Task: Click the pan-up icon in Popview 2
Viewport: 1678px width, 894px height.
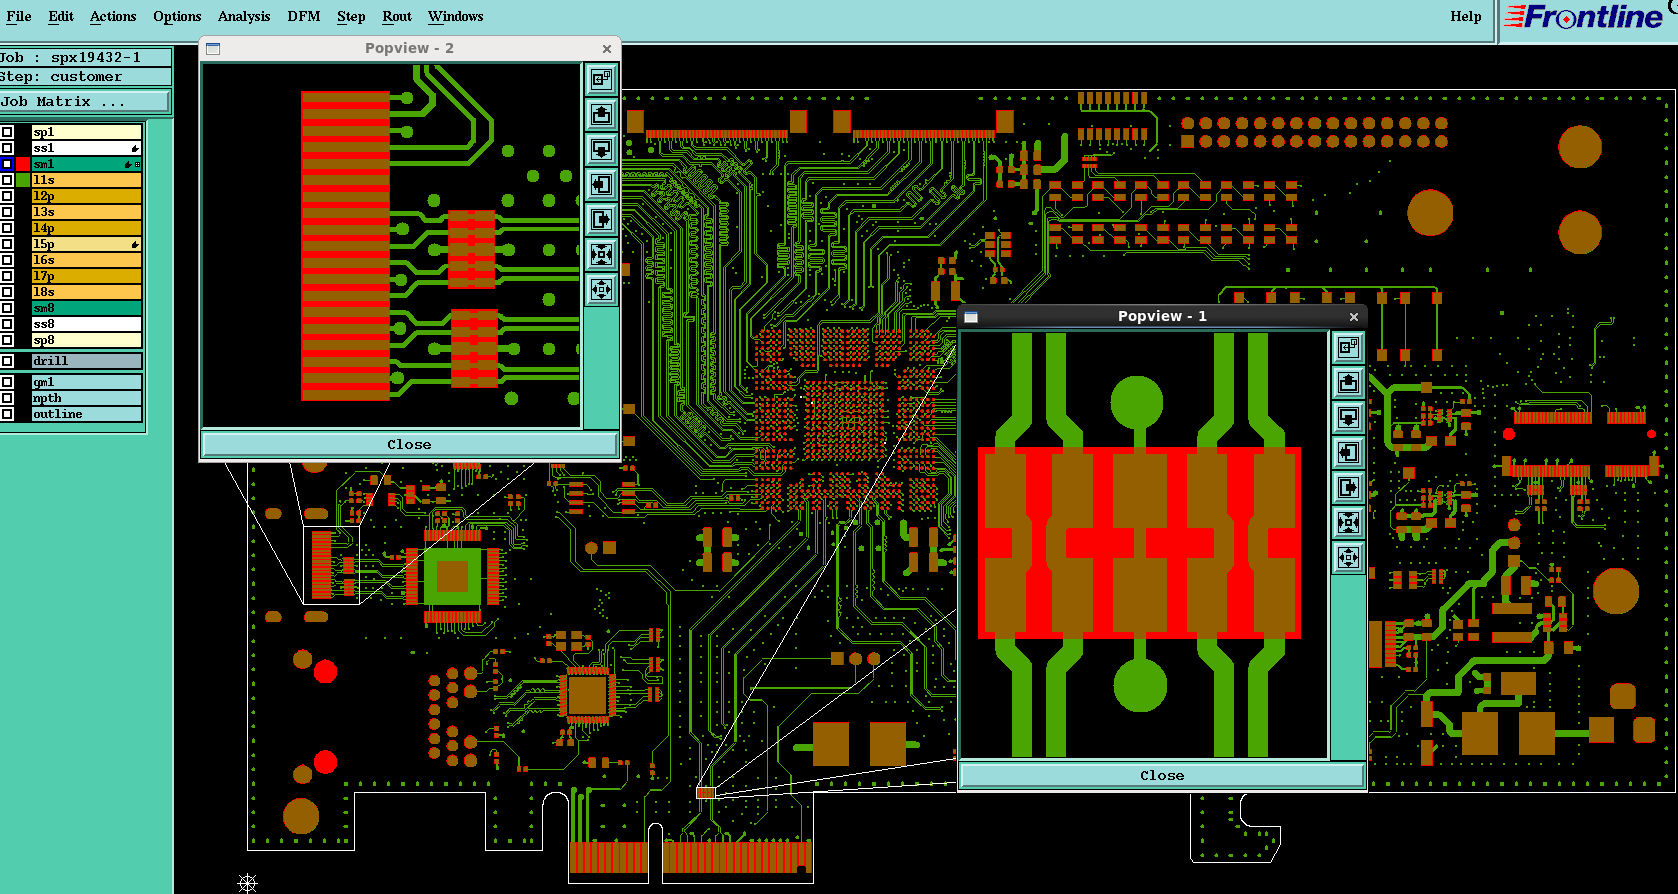Action: click(x=601, y=115)
